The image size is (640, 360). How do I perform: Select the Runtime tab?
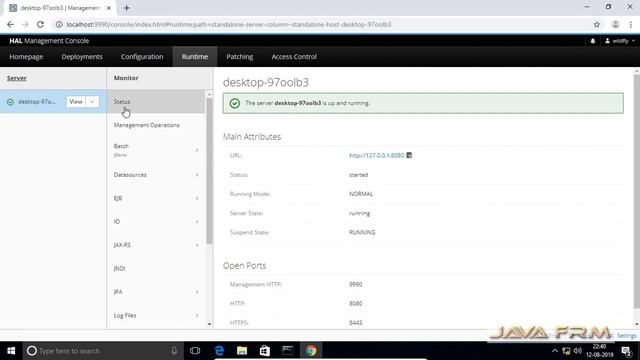click(195, 57)
